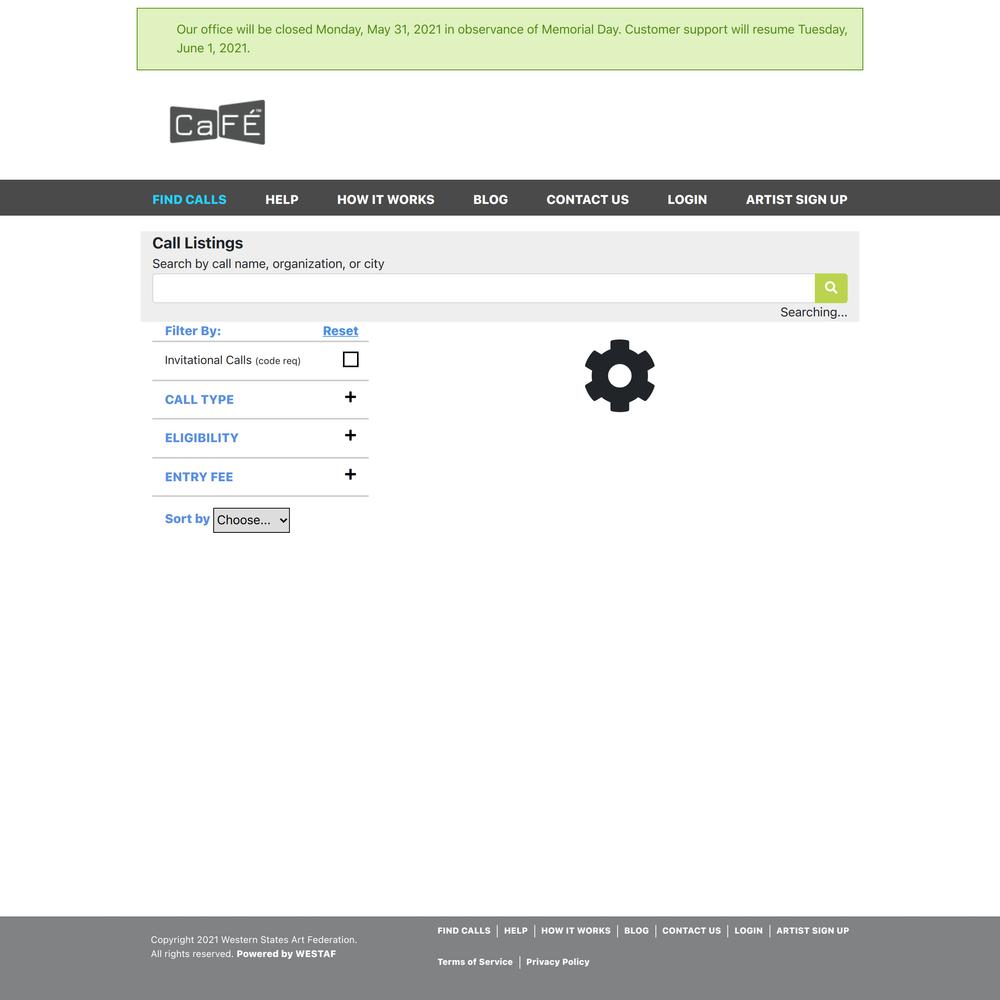
Task: Follow footer Find Calls link
Action: point(464,930)
